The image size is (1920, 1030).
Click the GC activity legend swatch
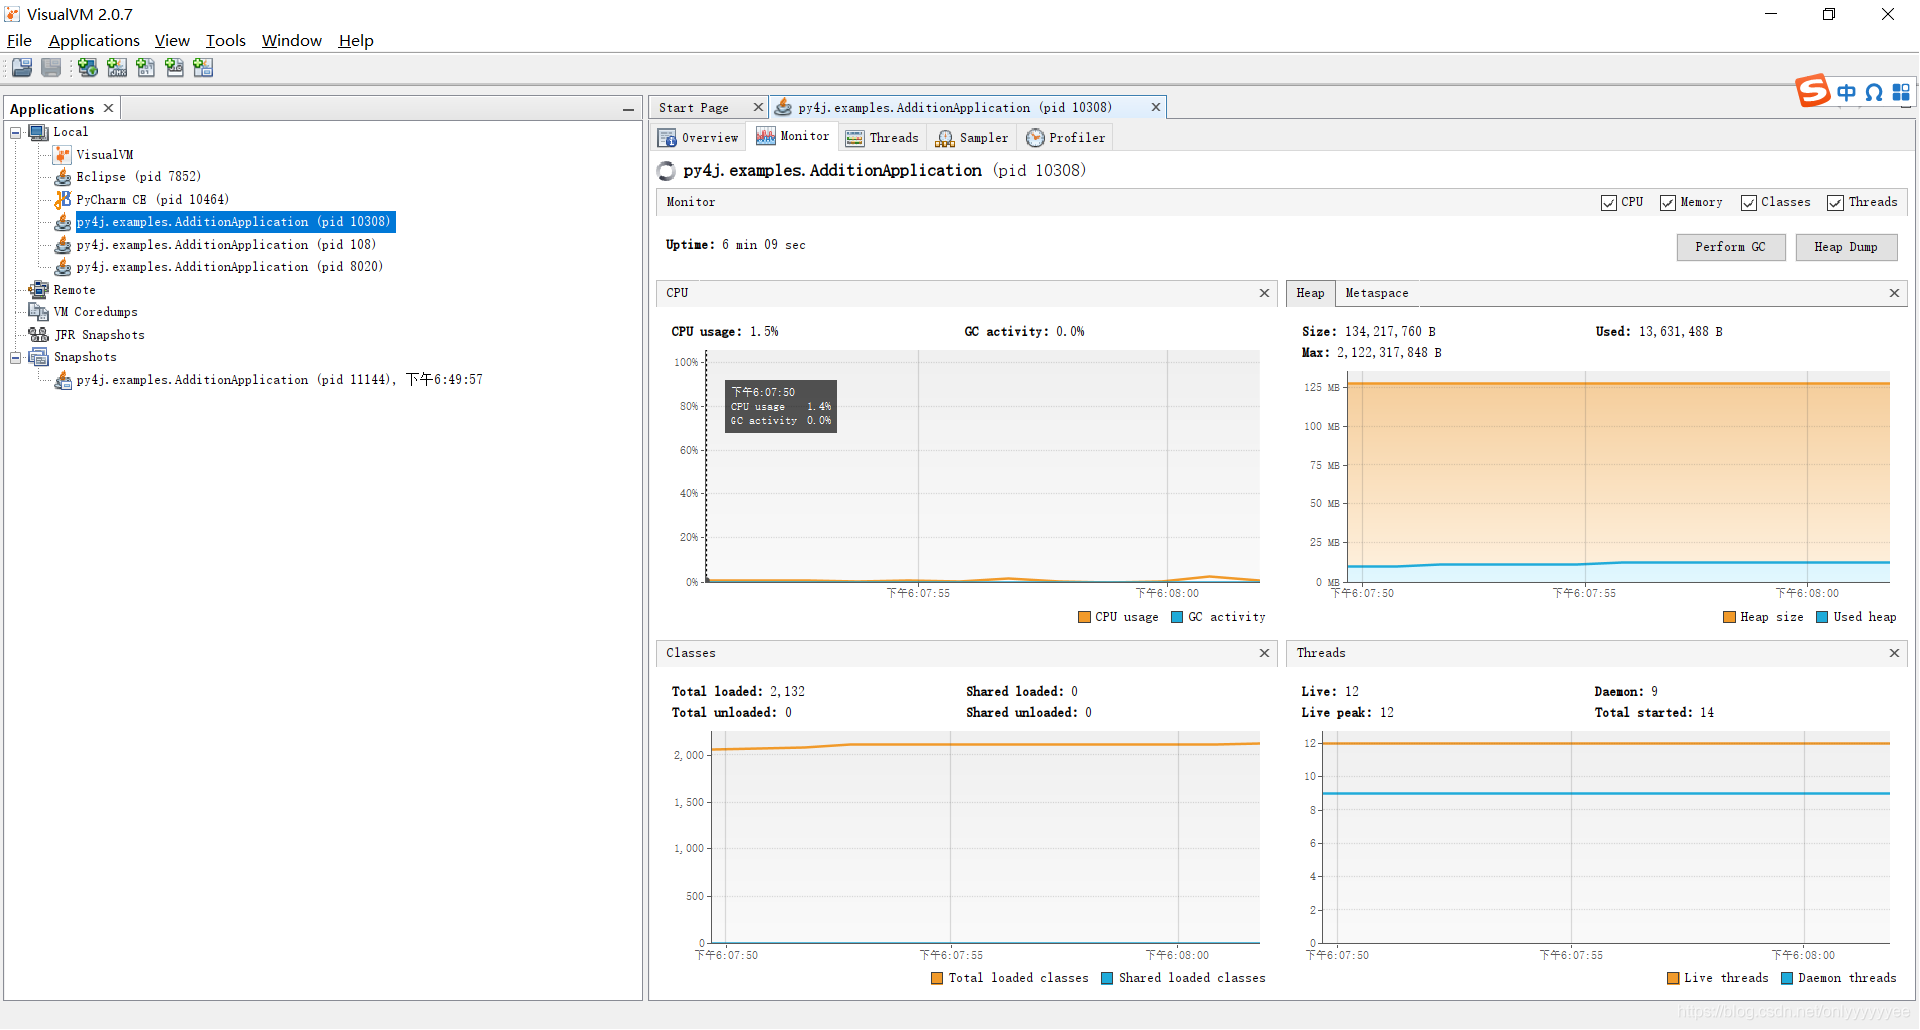(x=1177, y=617)
